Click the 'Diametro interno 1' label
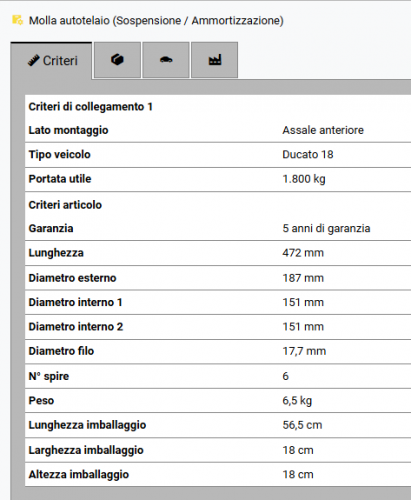Image resolution: width=411 pixels, height=500 pixels. [x=75, y=302]
